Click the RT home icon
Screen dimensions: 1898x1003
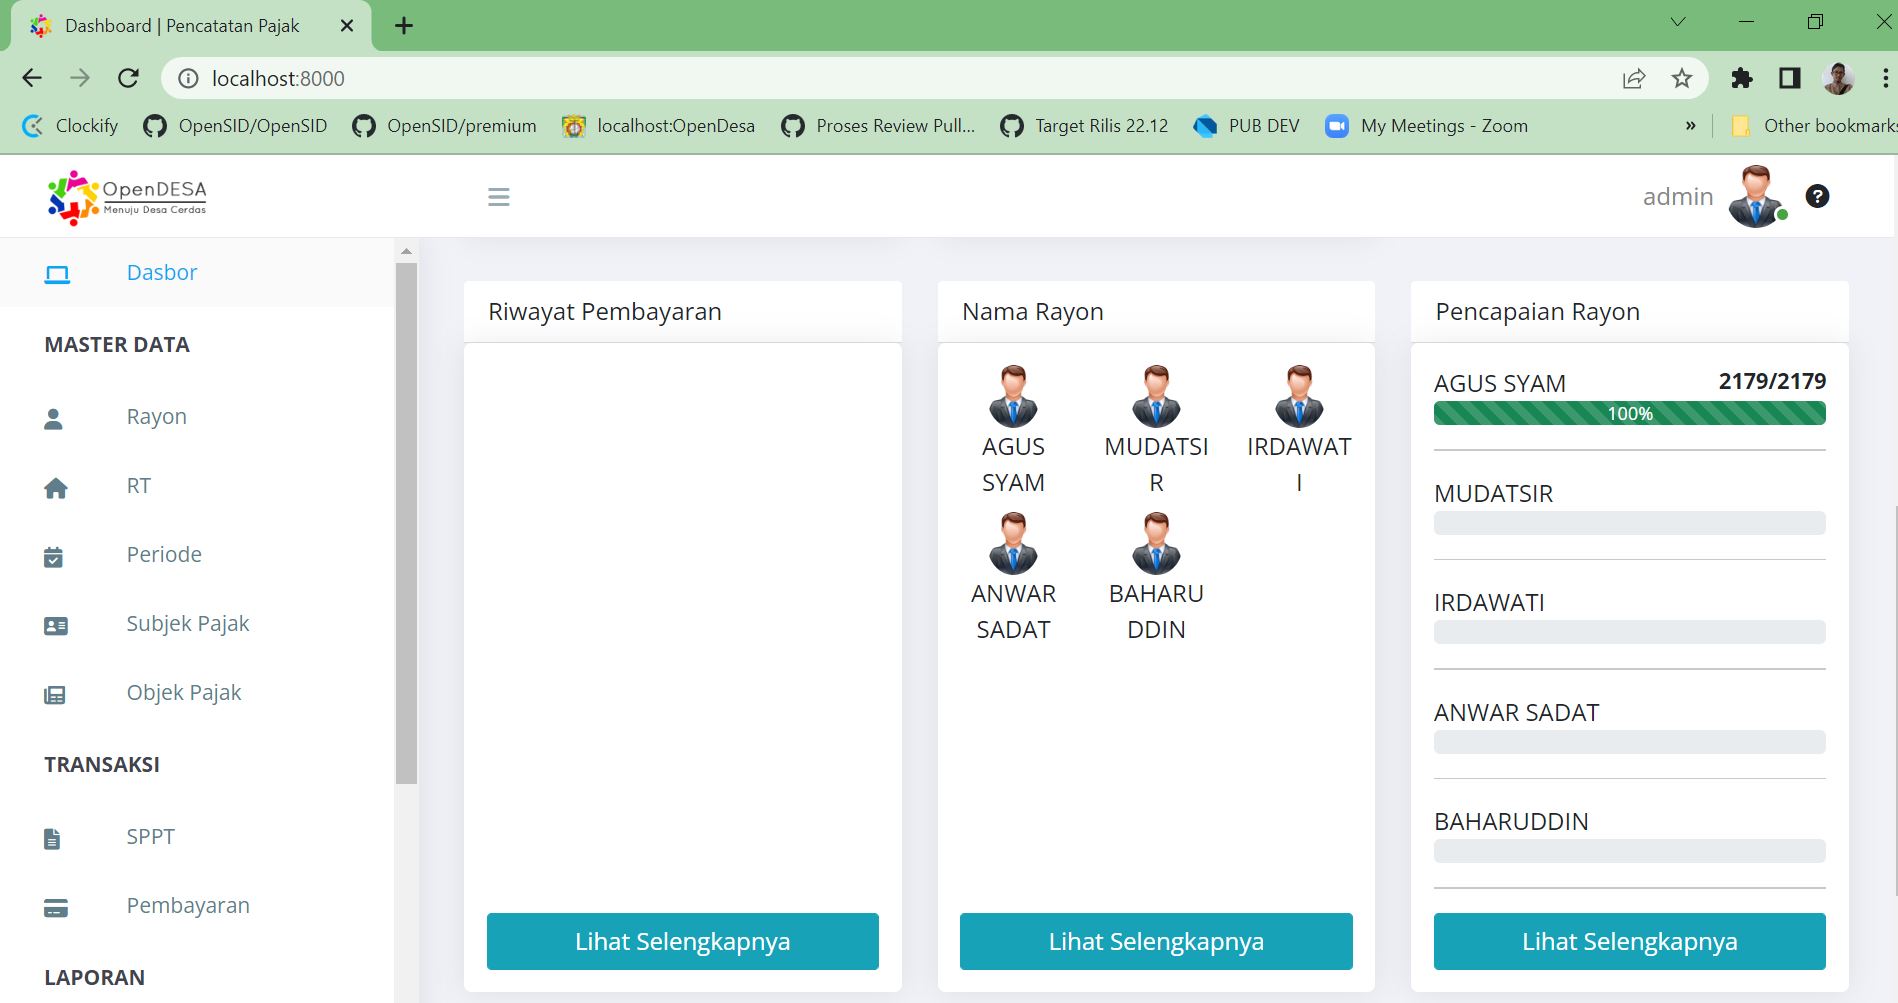[56, 487]
